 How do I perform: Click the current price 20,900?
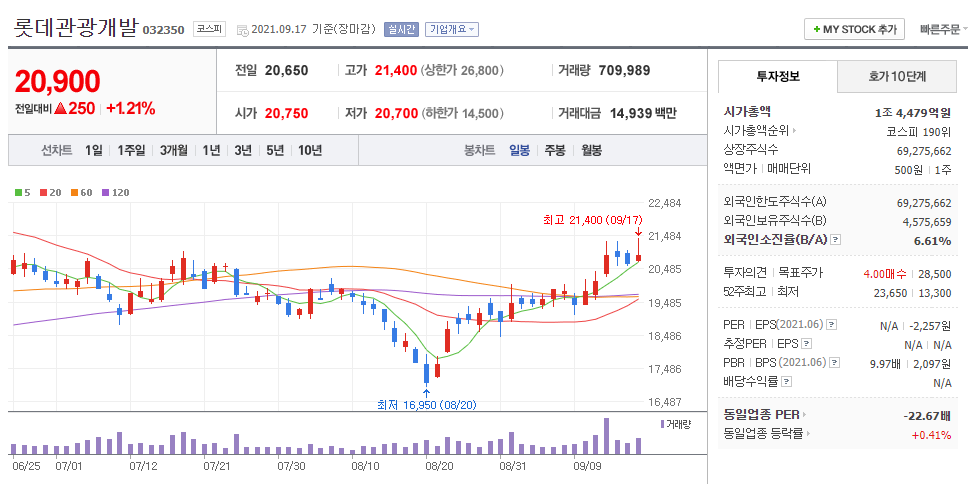[x=57, y=81]
